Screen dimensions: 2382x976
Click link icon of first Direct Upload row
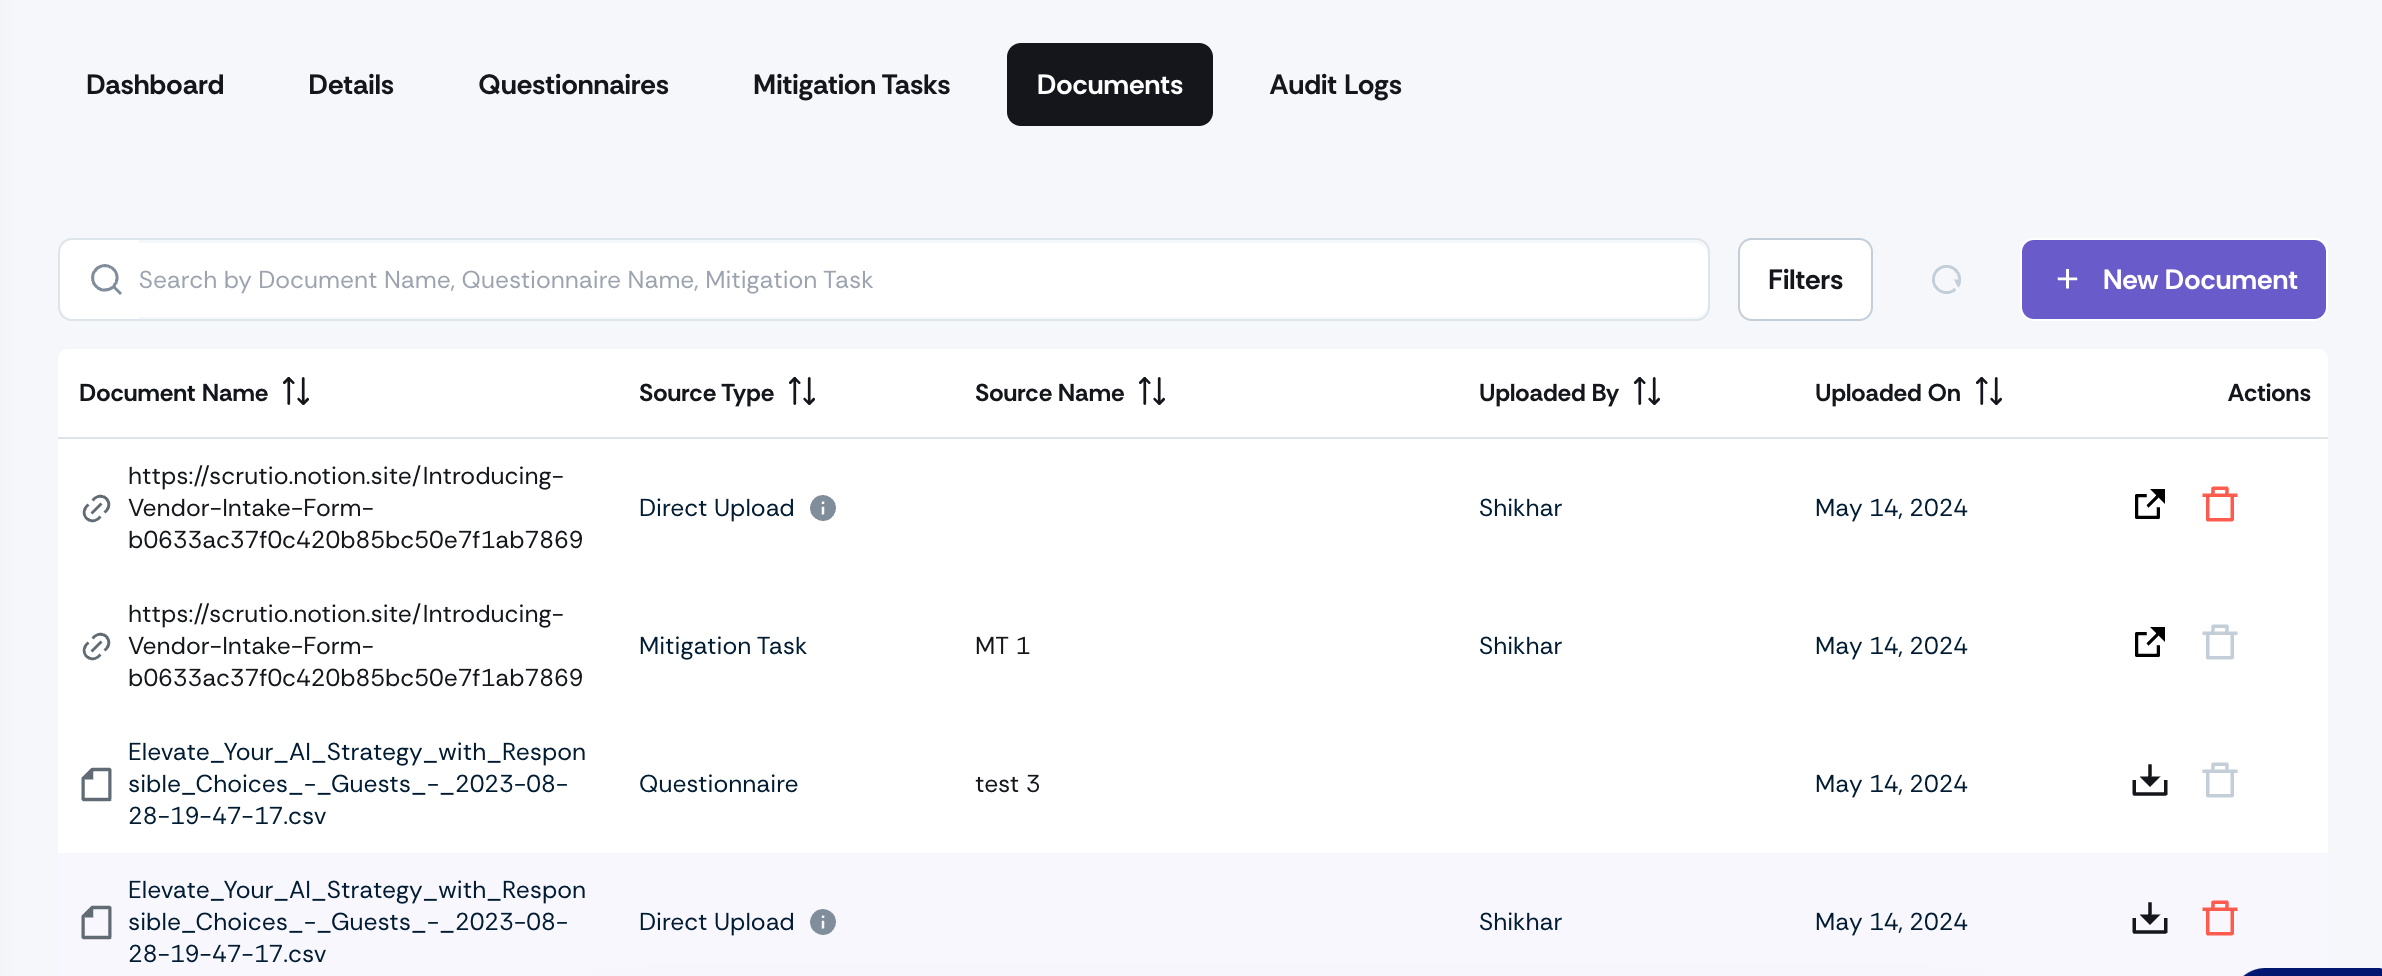click(x=96, y=508)
